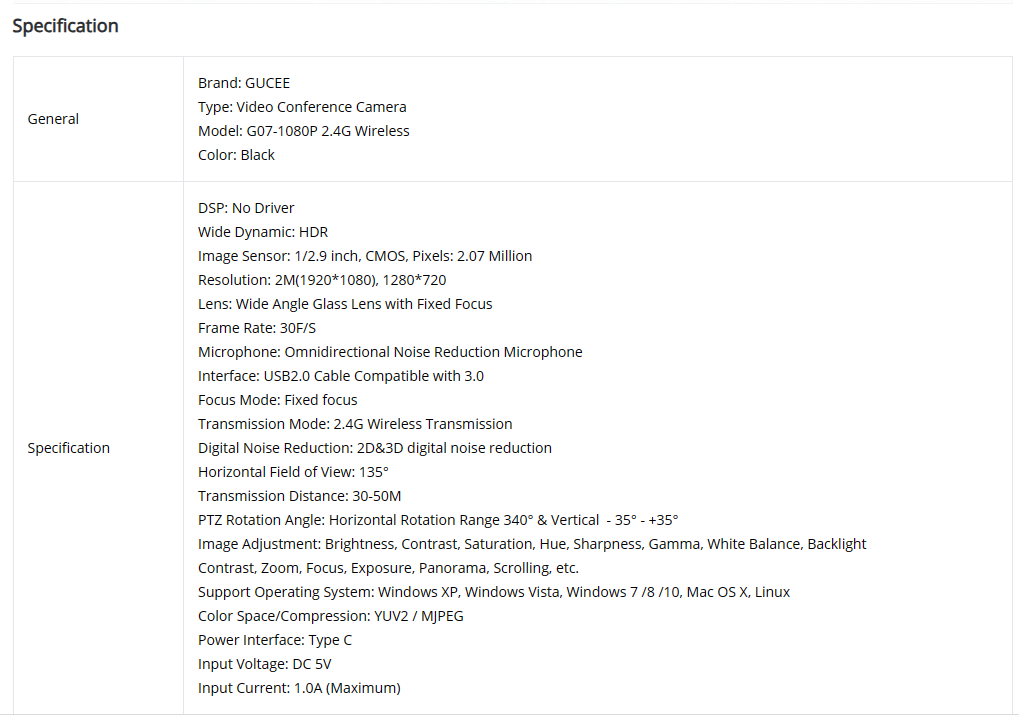Click the Resolution: 2M(1920*1080) line
Viewport: 1019px width, 715px height.
(x=322, y=280)
